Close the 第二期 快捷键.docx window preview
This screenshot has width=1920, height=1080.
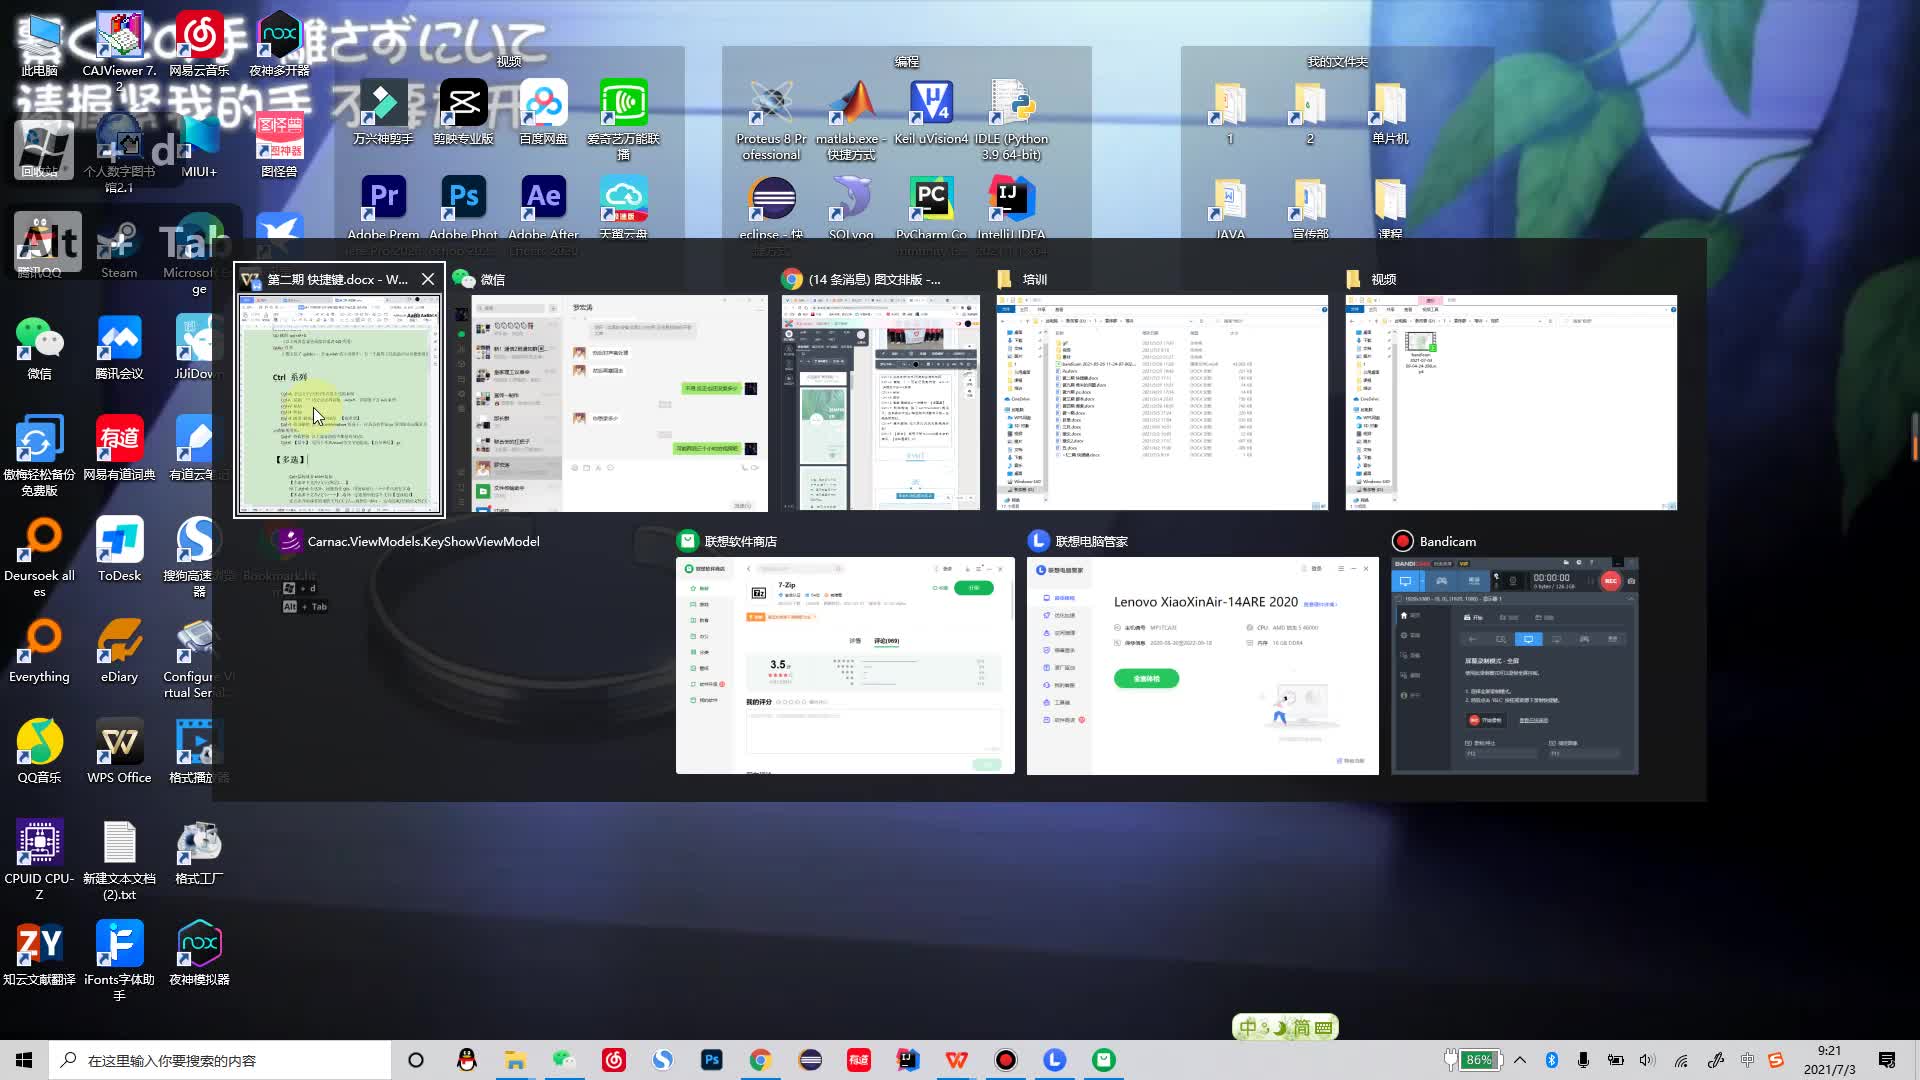(x=428, y=279)
